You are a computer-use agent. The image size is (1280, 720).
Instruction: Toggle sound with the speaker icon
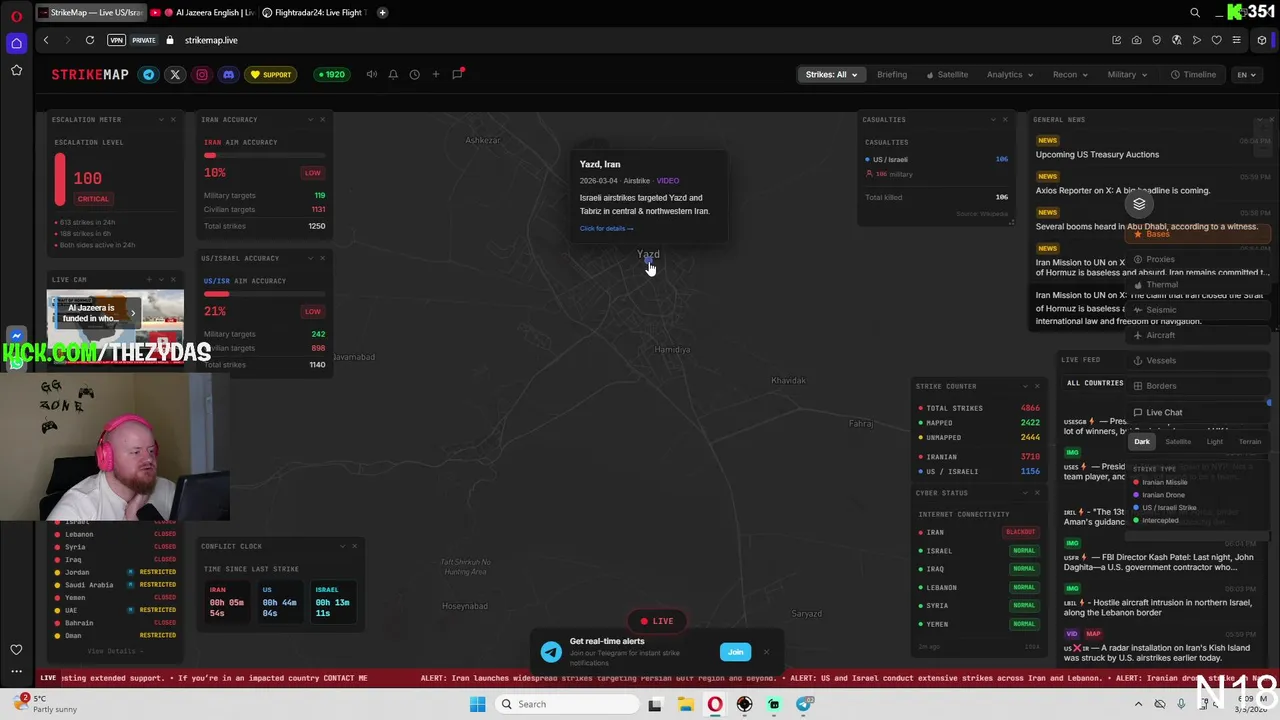pyautogui.click(x=372, y=74)
